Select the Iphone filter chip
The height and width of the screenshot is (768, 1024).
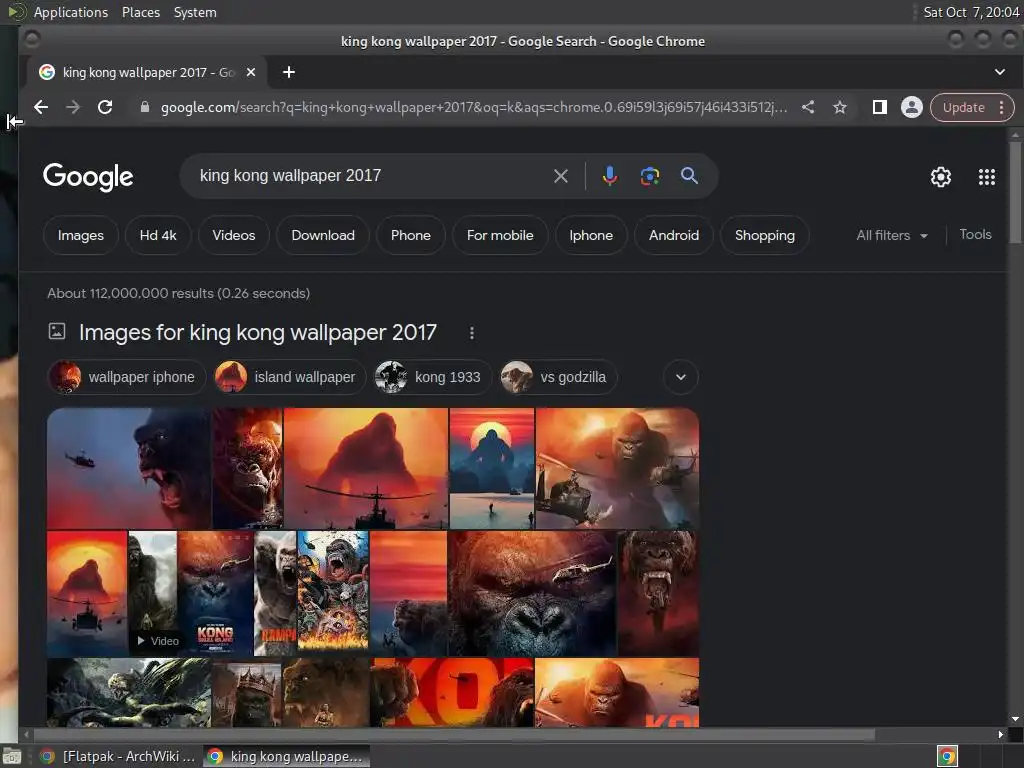591,235
